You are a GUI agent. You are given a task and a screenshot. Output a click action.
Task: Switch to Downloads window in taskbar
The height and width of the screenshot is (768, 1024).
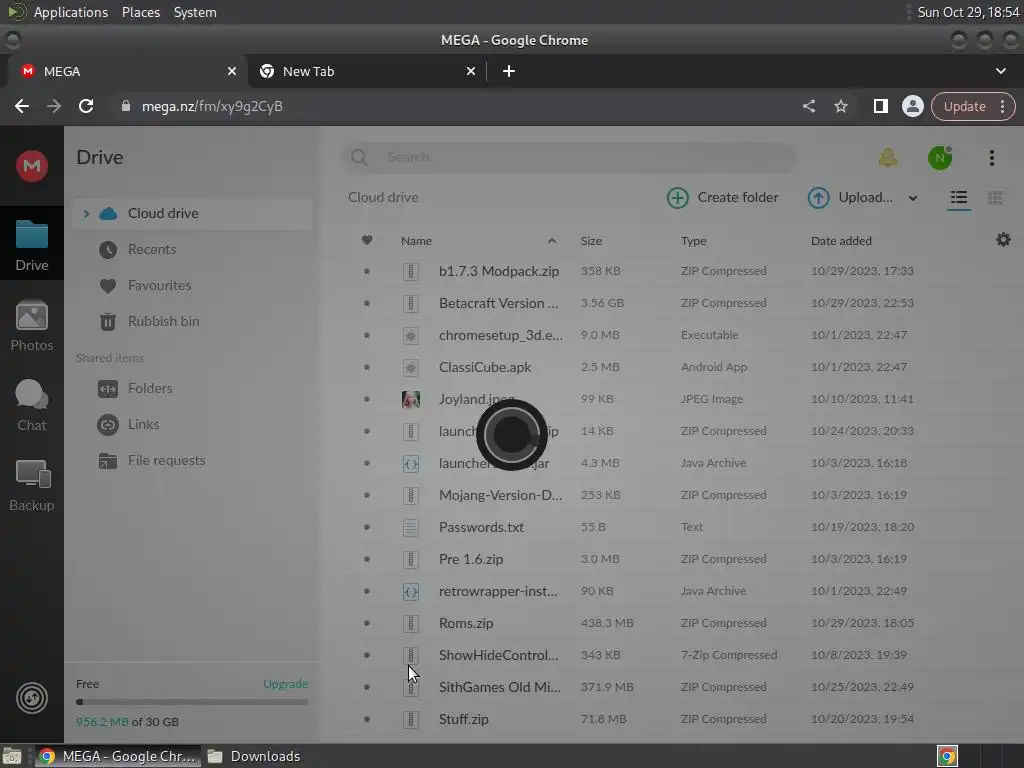[x=255, y=756]
